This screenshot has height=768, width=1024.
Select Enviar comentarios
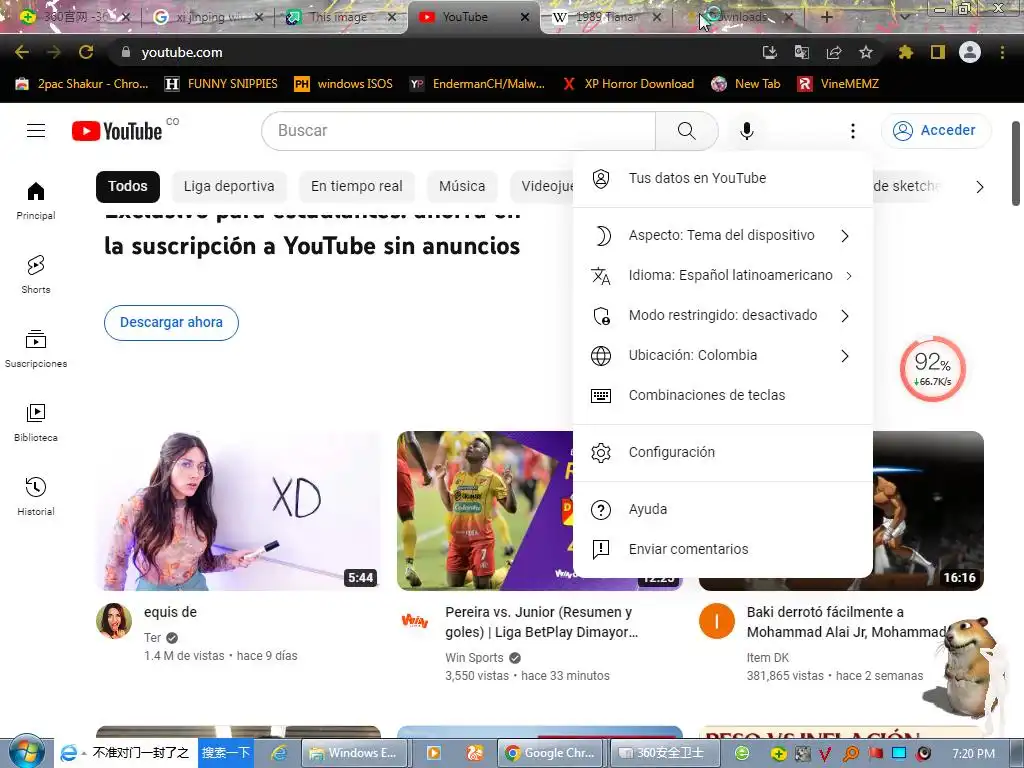pos(722,549)
